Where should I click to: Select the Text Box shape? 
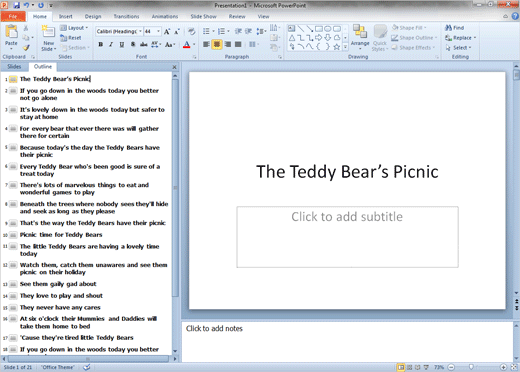(x=292, y=29)
